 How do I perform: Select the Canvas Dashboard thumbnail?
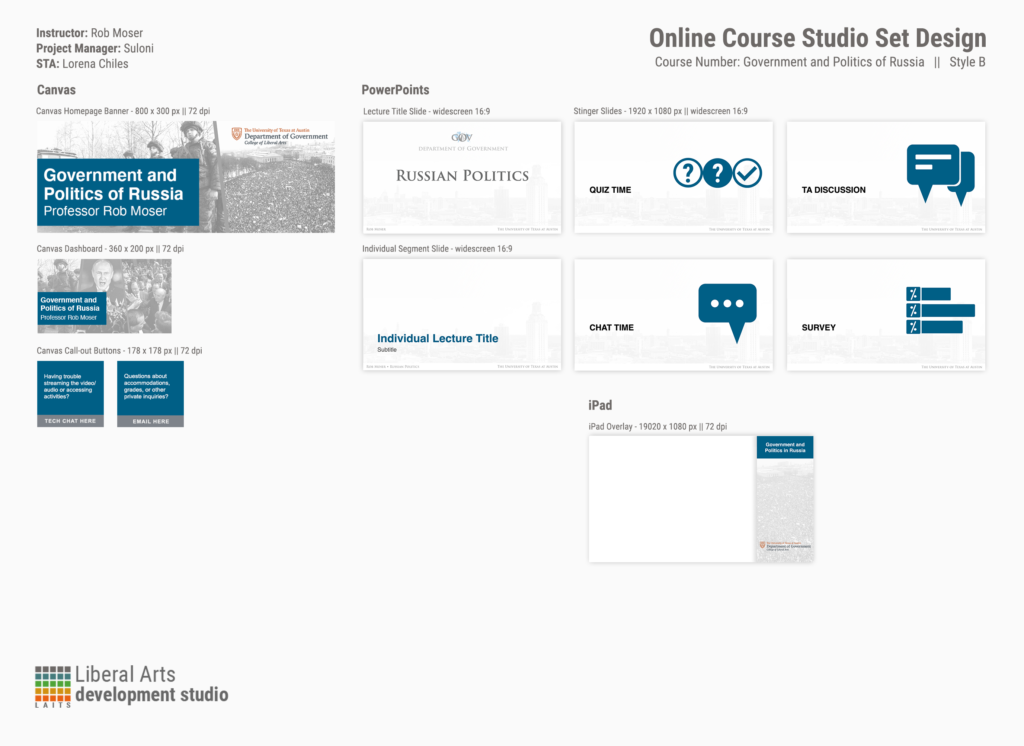coord(104,296)
